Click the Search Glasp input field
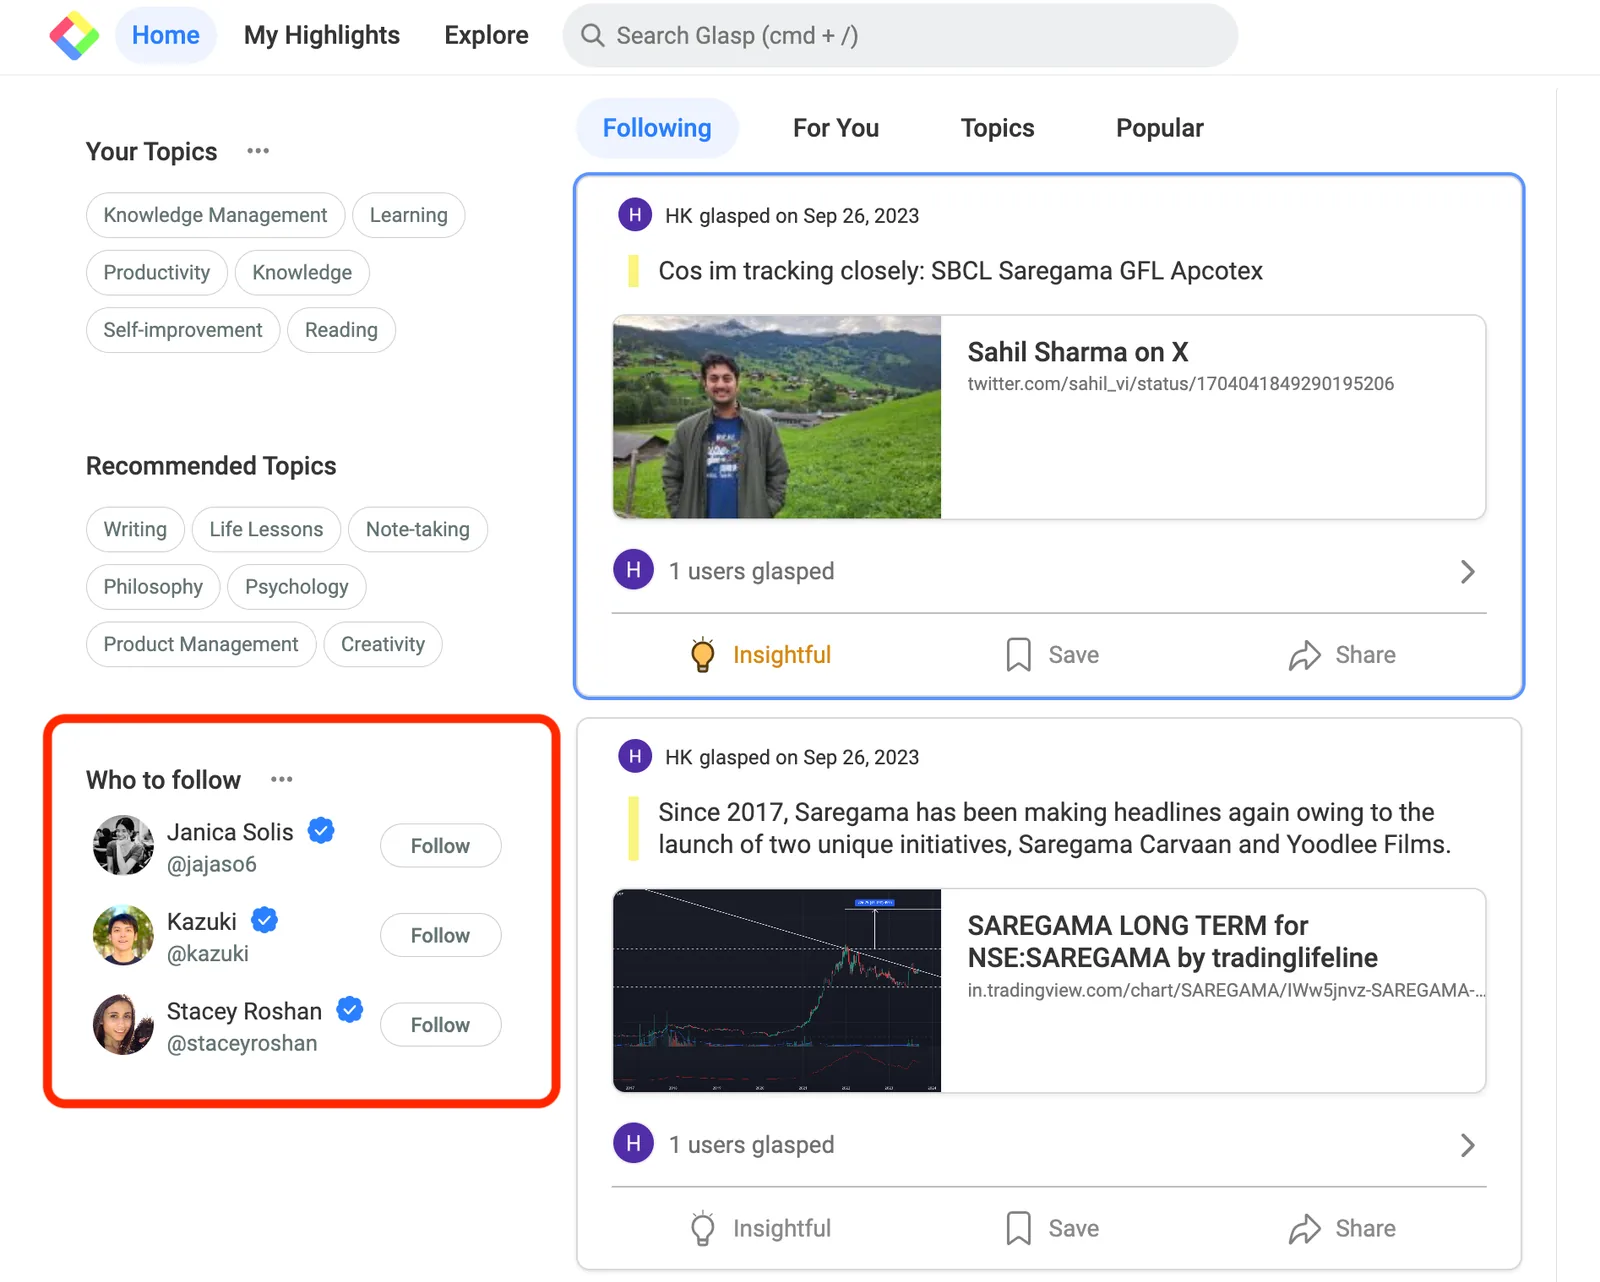Viewport: 1600px width, 1282px height. point(900,36)
